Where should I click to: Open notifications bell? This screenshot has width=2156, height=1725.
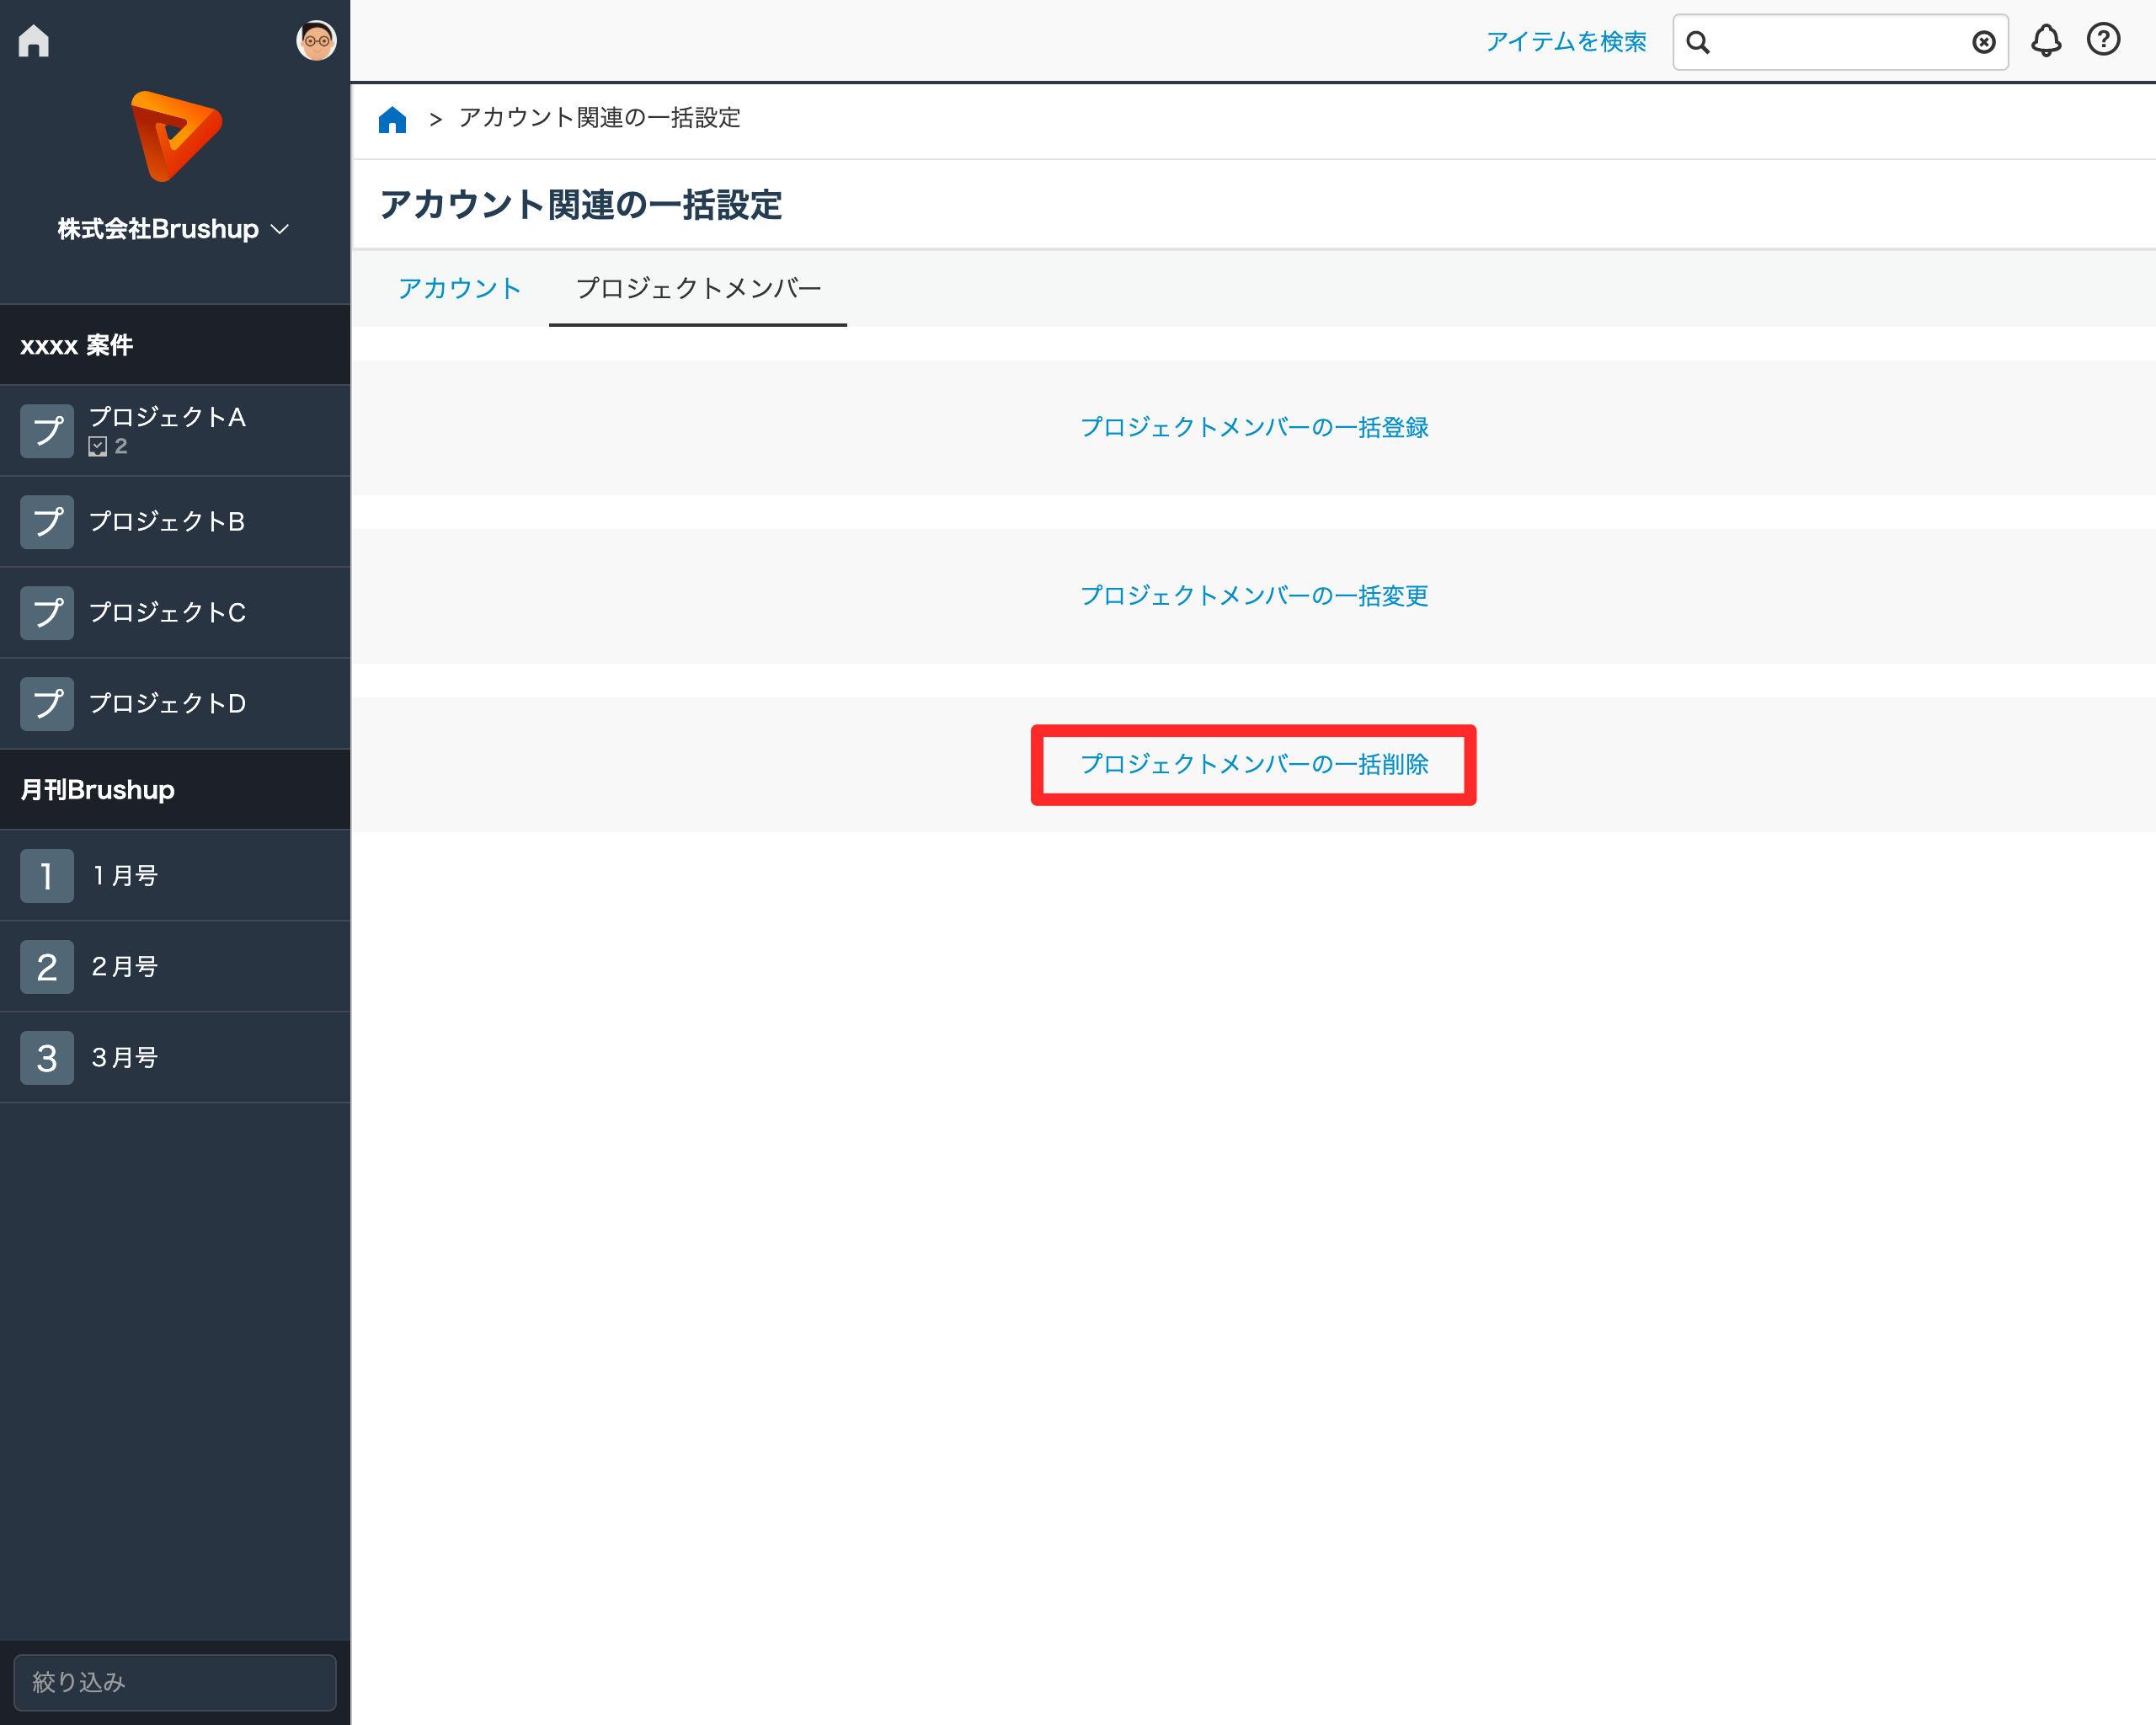(2046, 41)
